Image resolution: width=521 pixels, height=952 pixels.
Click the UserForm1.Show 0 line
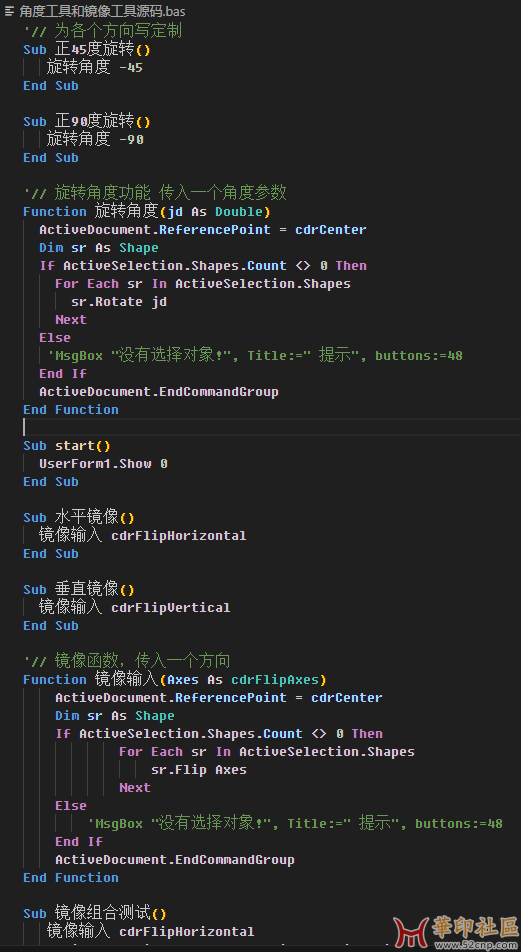[103, 464]
